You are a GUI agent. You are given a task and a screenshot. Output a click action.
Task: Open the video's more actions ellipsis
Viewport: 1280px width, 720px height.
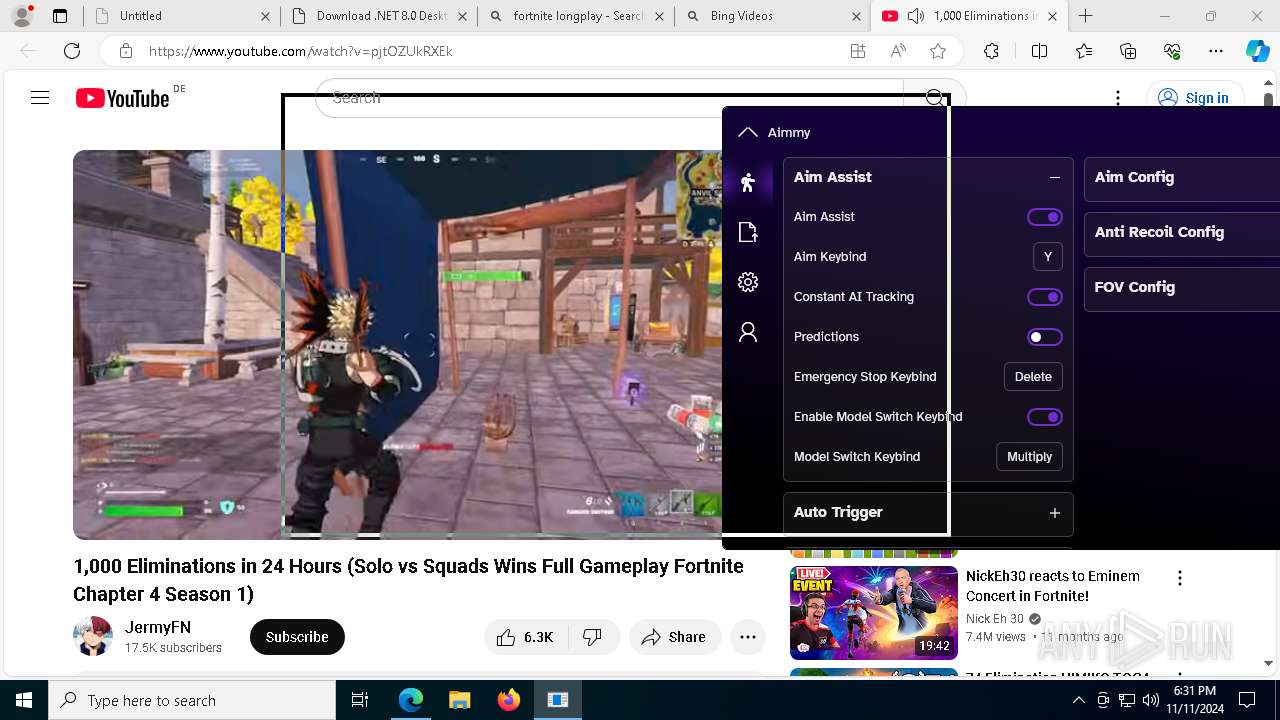click(x=748, y=637)
